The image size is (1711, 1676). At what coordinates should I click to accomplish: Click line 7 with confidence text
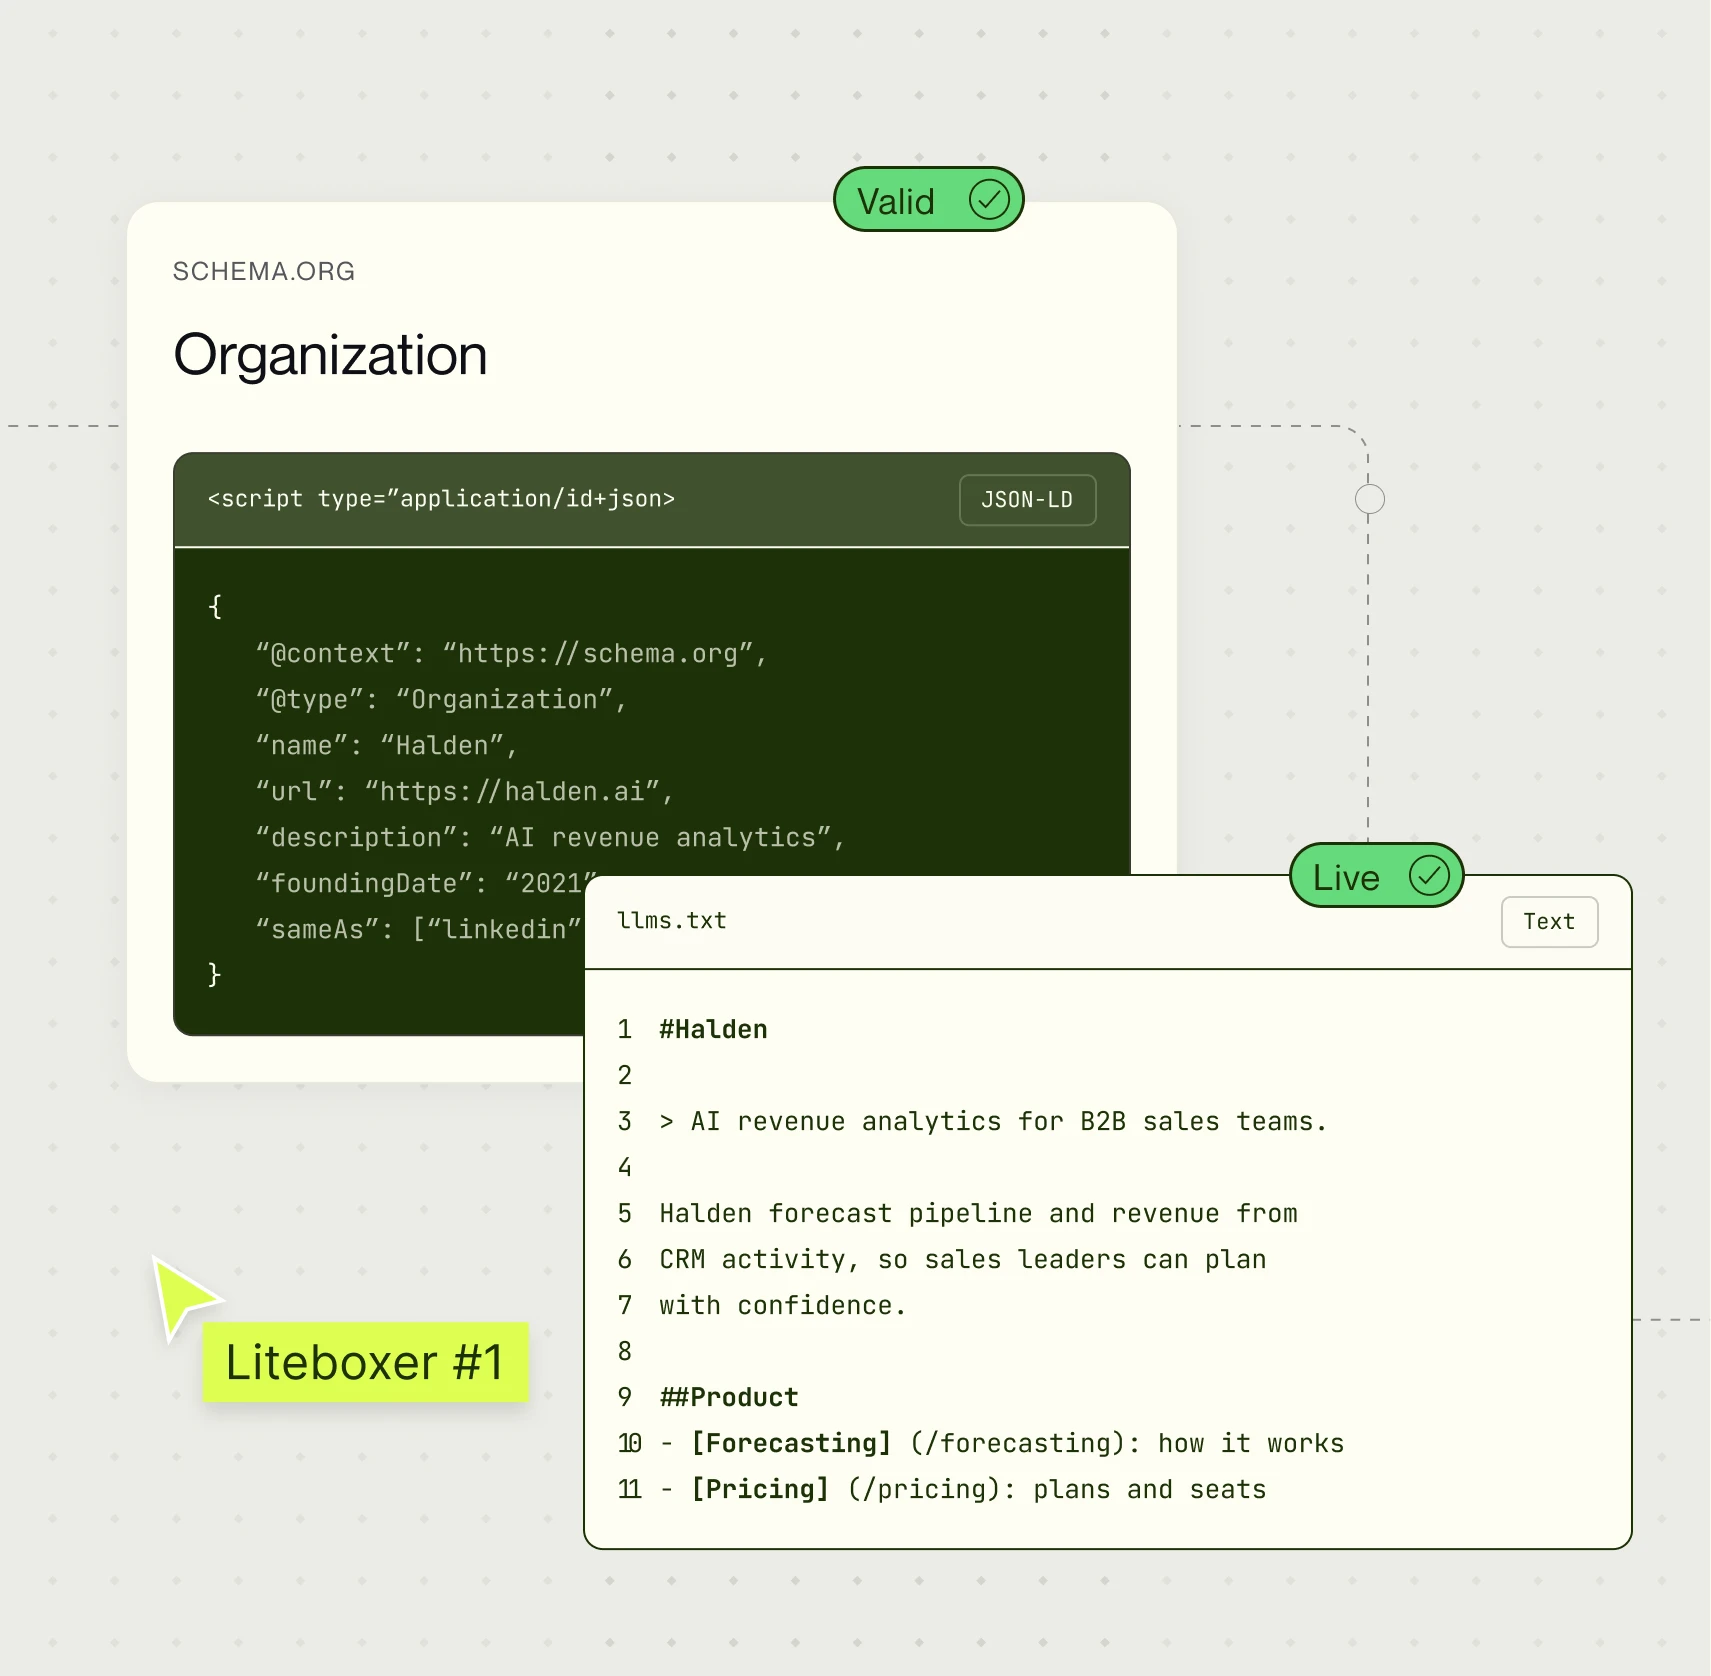tap(782, 1306)
